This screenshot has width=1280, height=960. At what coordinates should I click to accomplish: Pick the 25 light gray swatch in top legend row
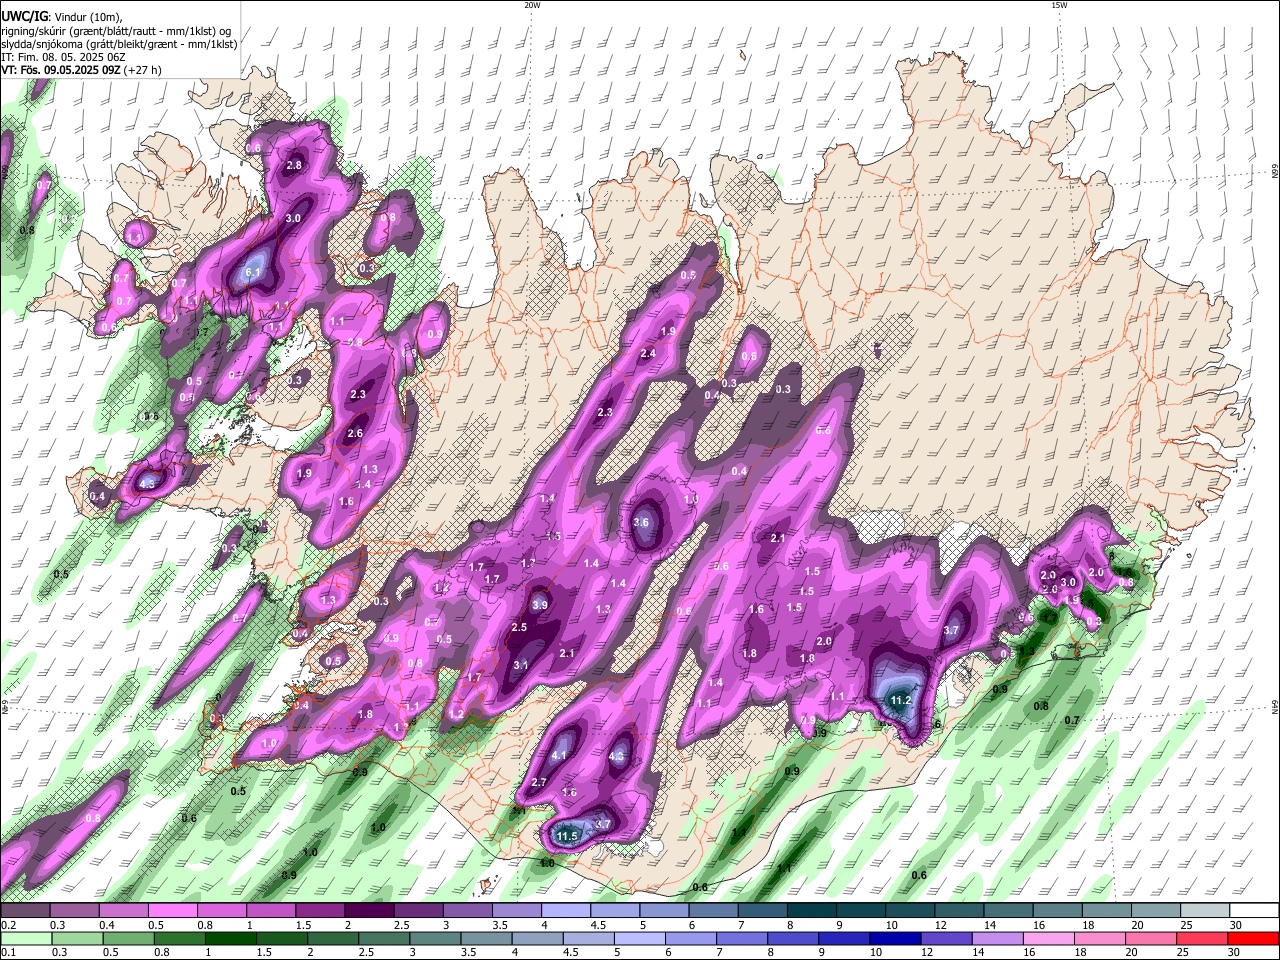click(1206, 911)
